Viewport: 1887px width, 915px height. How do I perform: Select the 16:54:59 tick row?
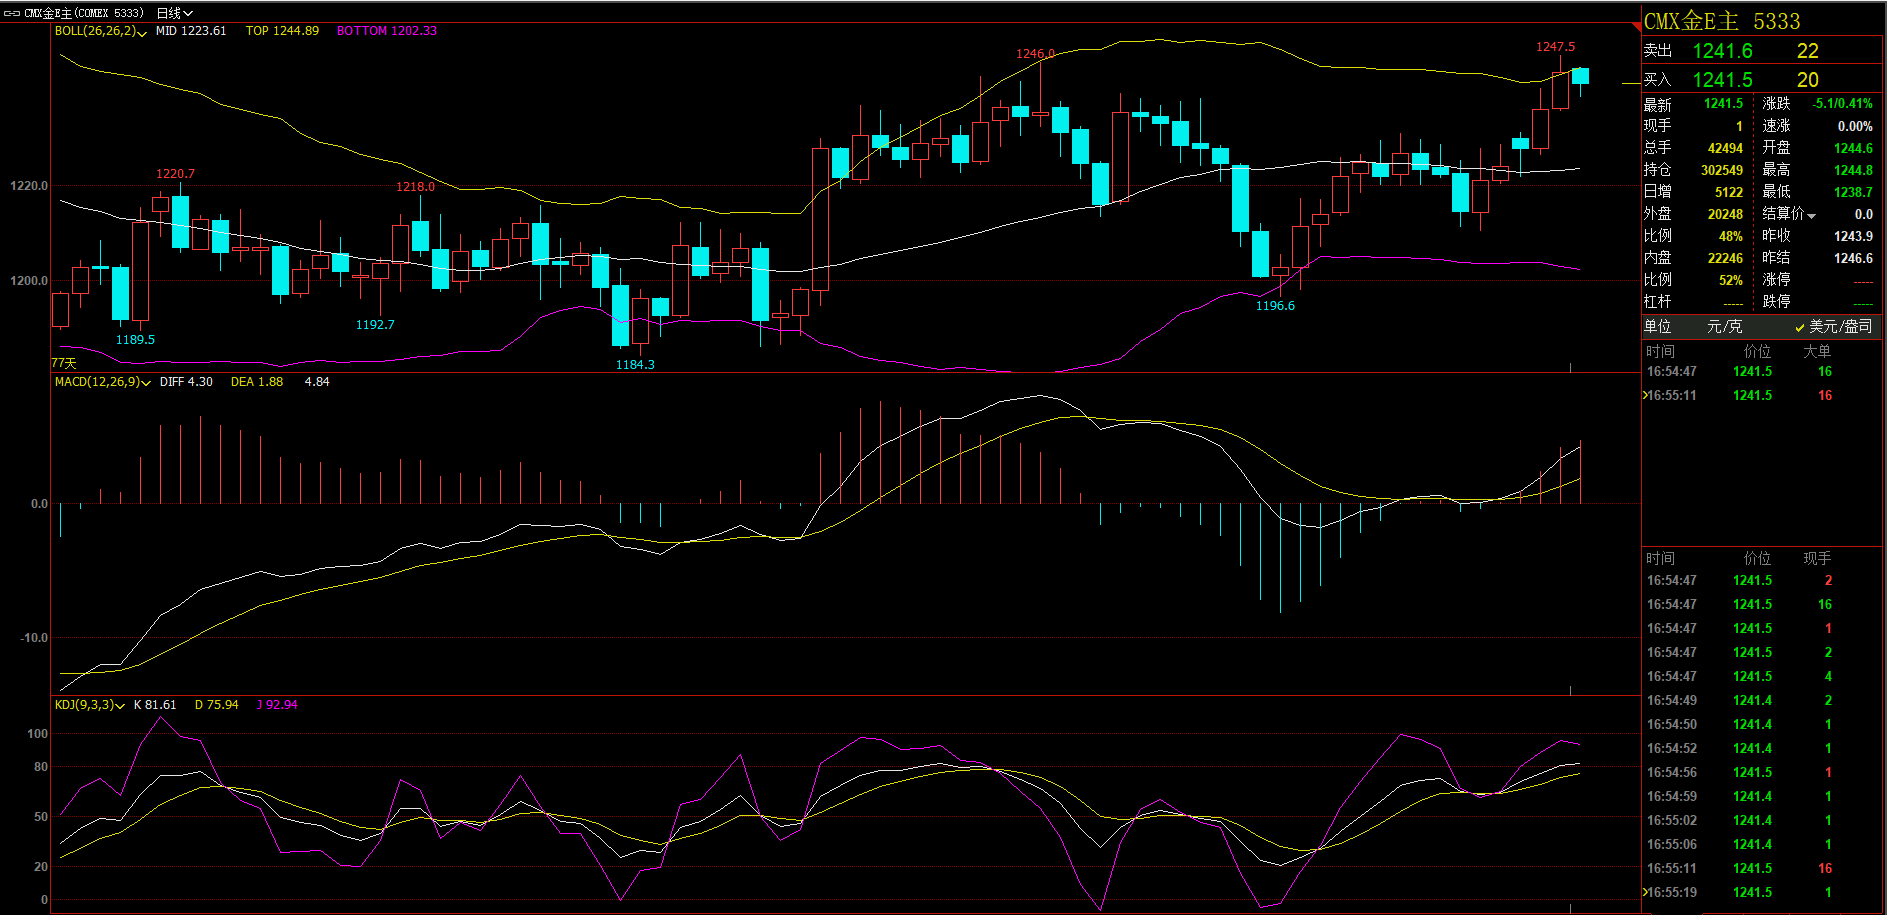[x=1762, y=796]
